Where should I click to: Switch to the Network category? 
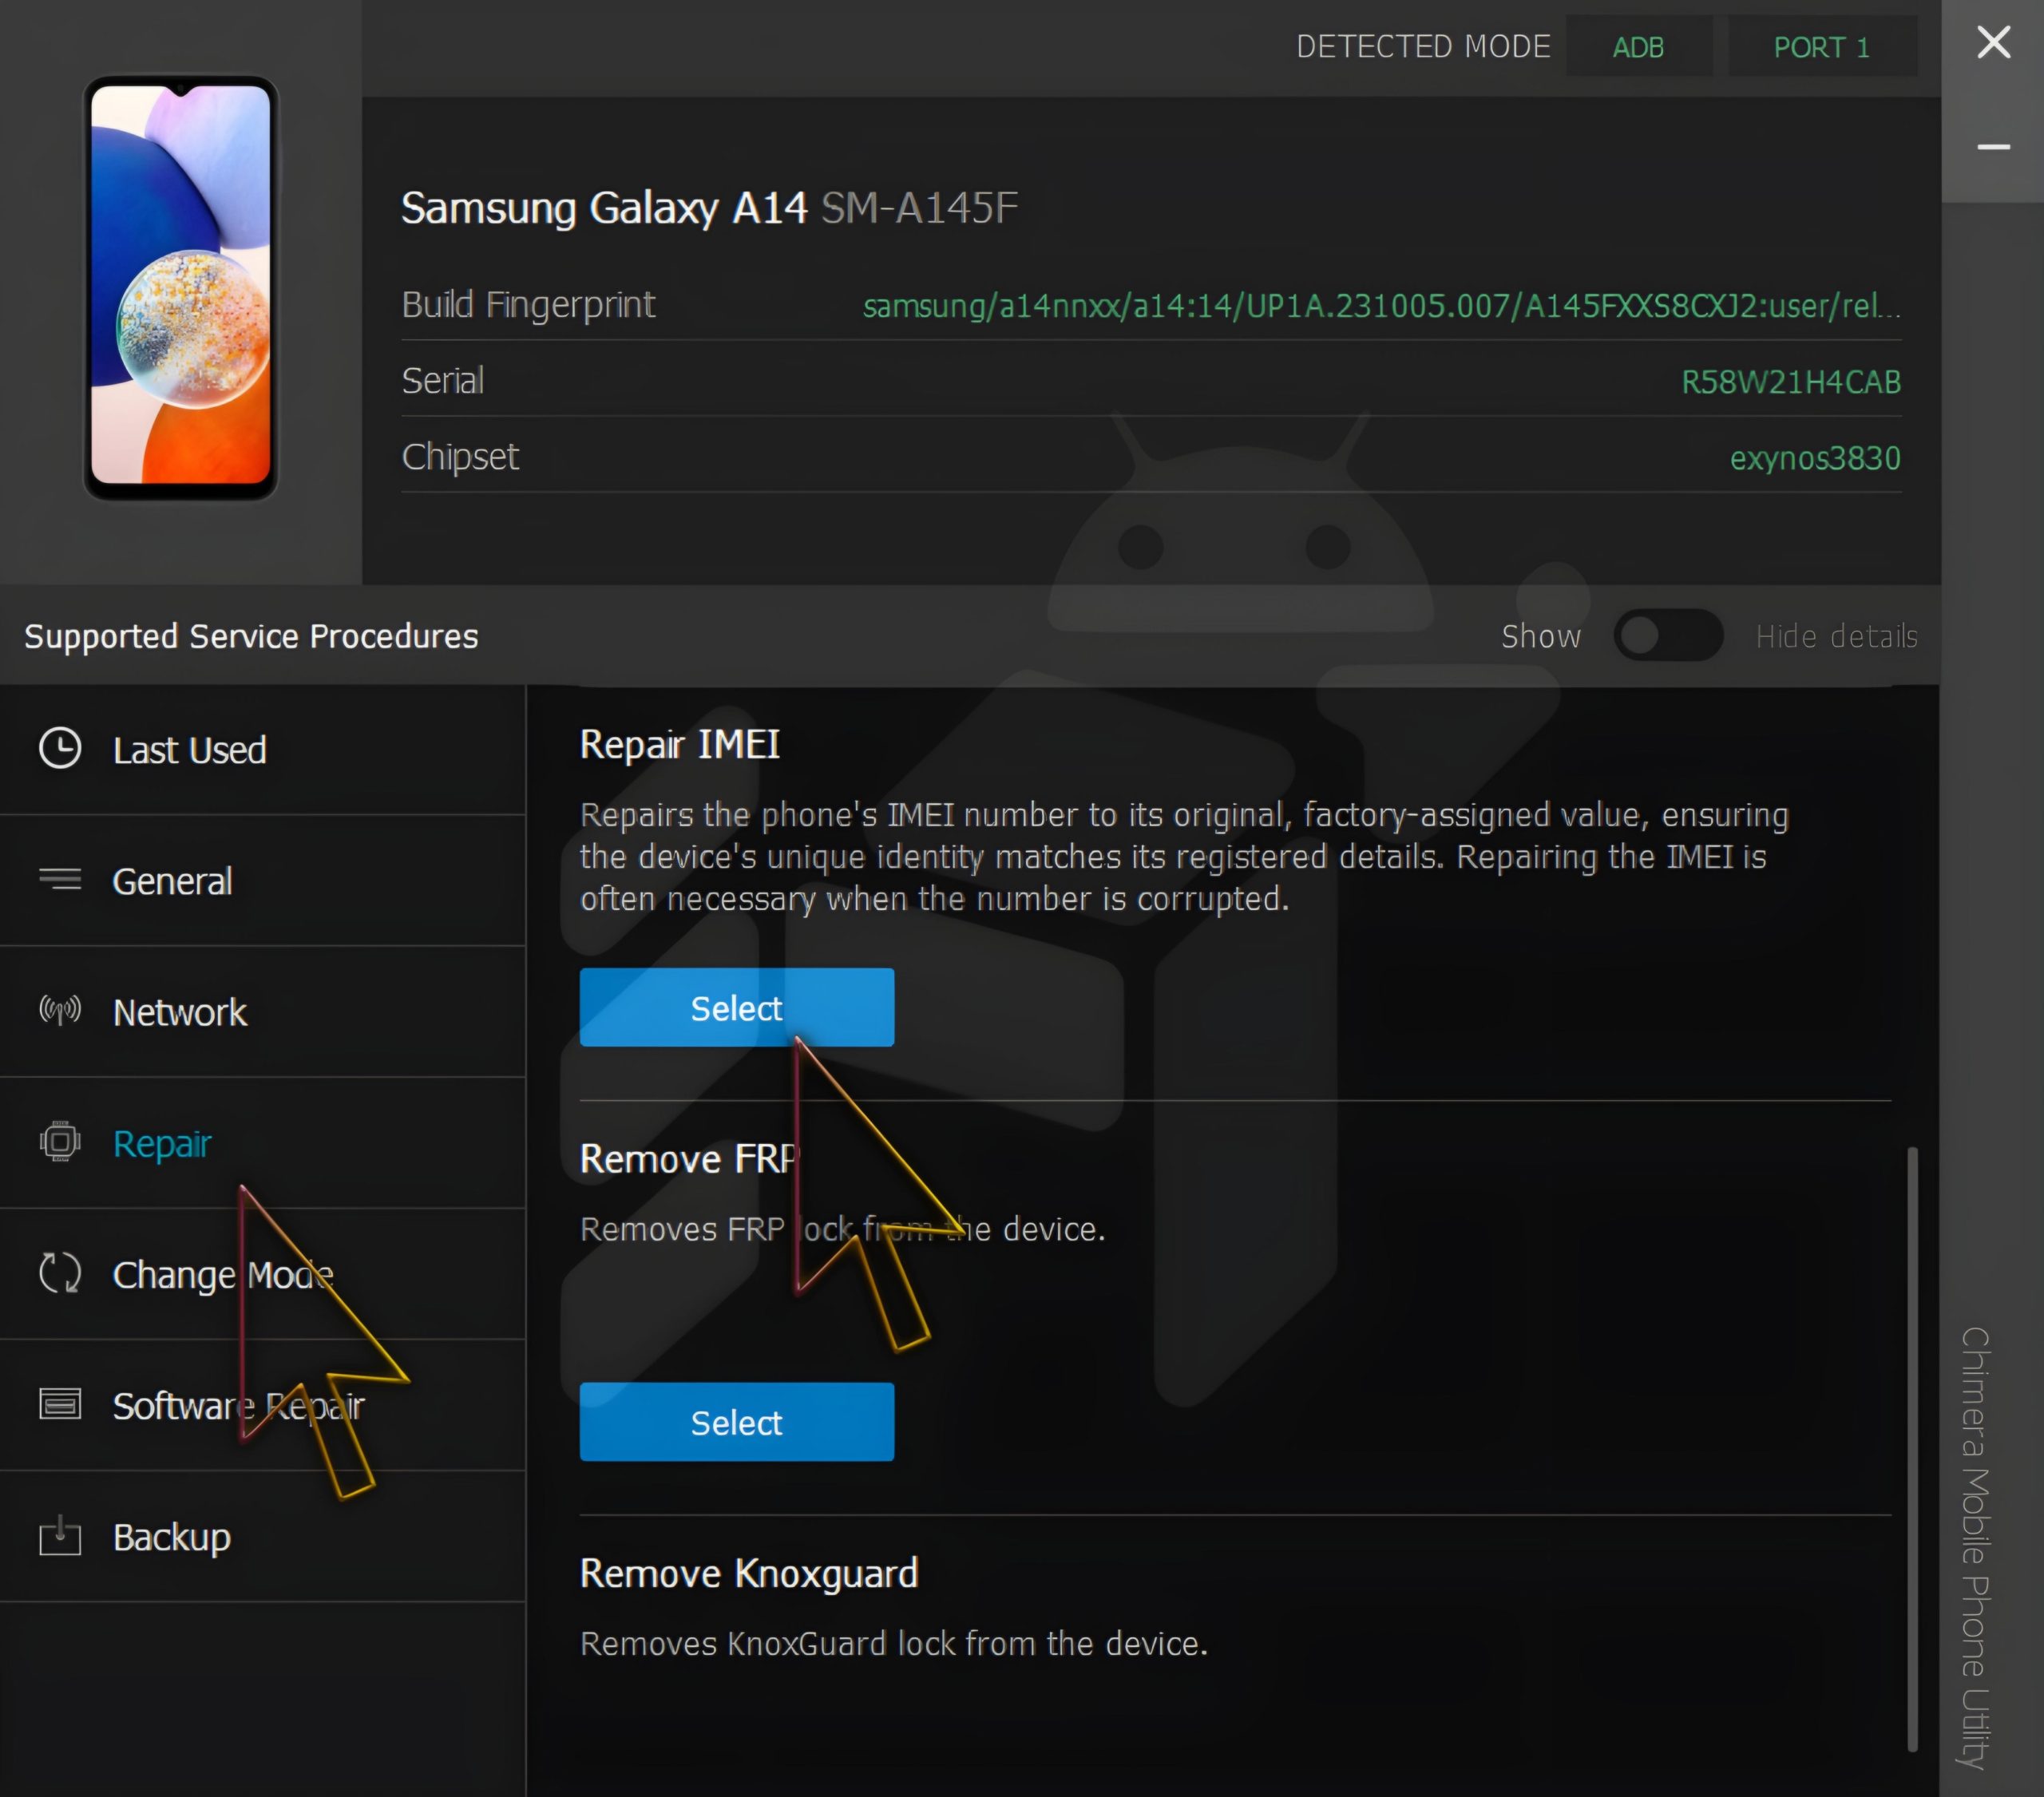coord(262,1012)
